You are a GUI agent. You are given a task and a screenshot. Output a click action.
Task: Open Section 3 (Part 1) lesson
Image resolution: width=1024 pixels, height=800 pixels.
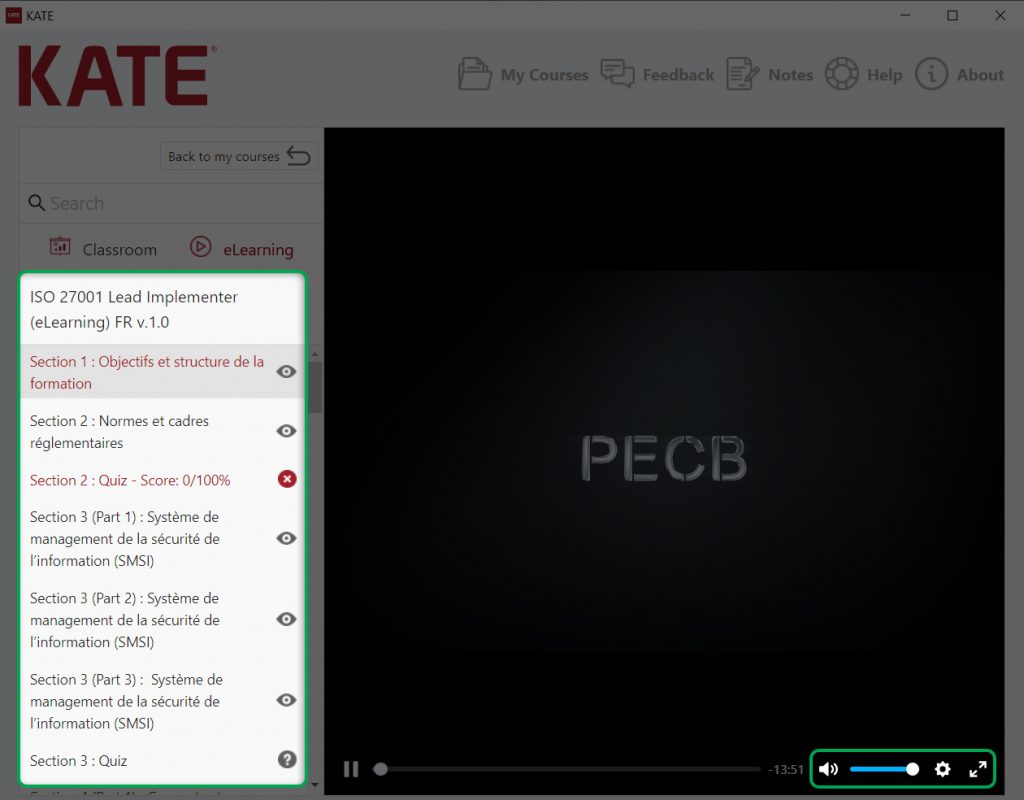tap(163, 539)
